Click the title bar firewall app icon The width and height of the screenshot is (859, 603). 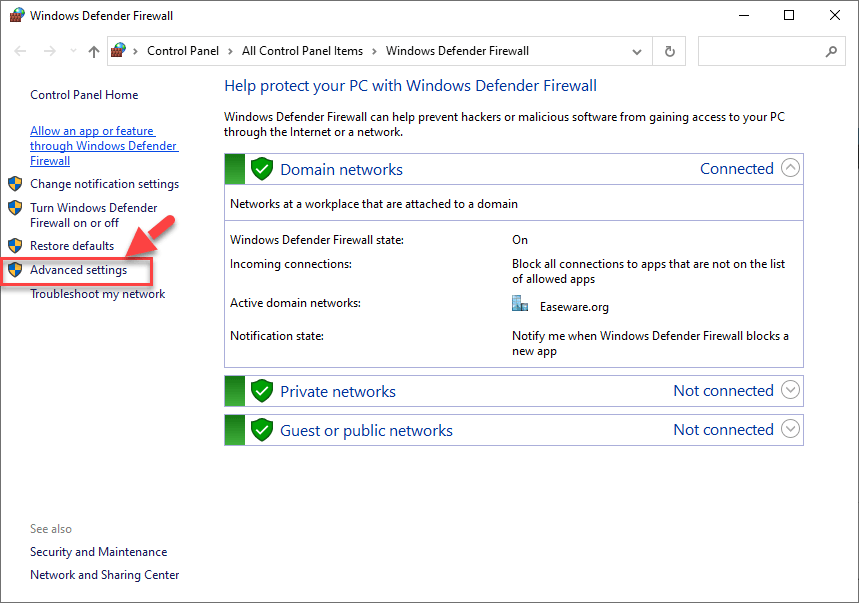point(17,15)
